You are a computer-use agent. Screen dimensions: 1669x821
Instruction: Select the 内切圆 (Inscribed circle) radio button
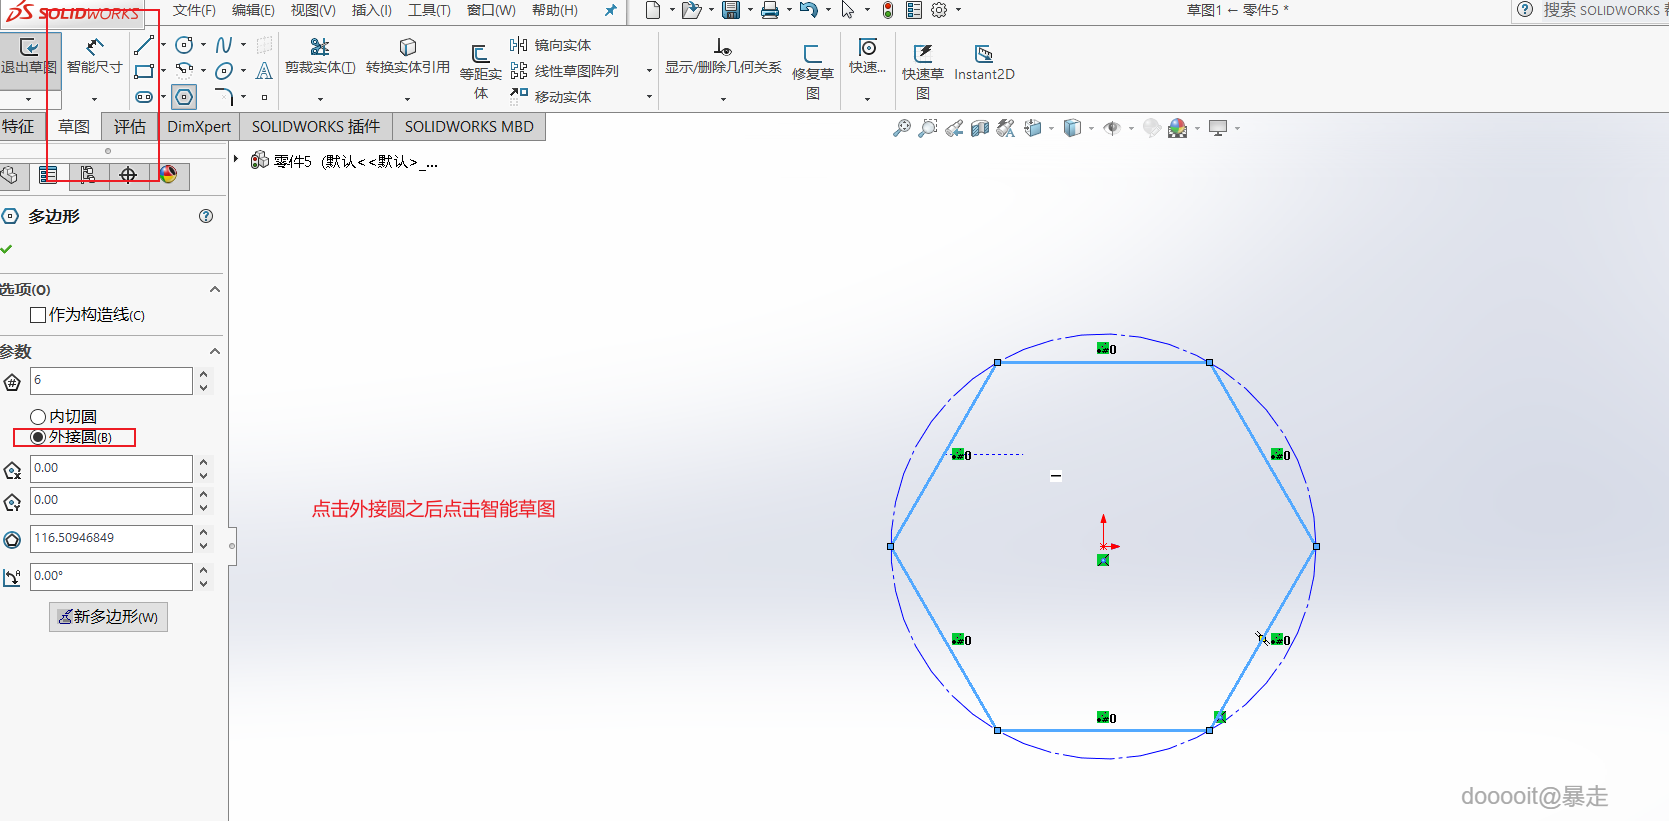(x=38, y=417)
